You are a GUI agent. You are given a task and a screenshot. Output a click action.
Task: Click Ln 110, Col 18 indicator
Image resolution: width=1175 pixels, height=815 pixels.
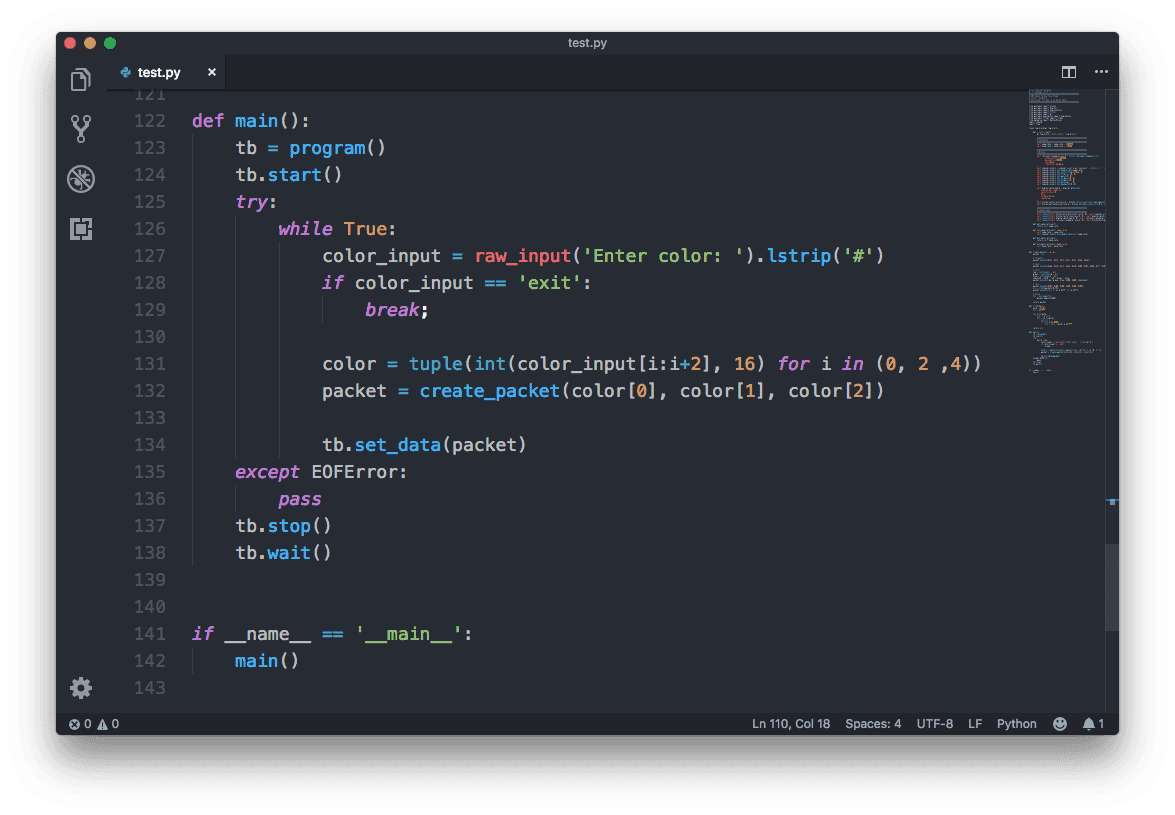[x=790, y=724]
